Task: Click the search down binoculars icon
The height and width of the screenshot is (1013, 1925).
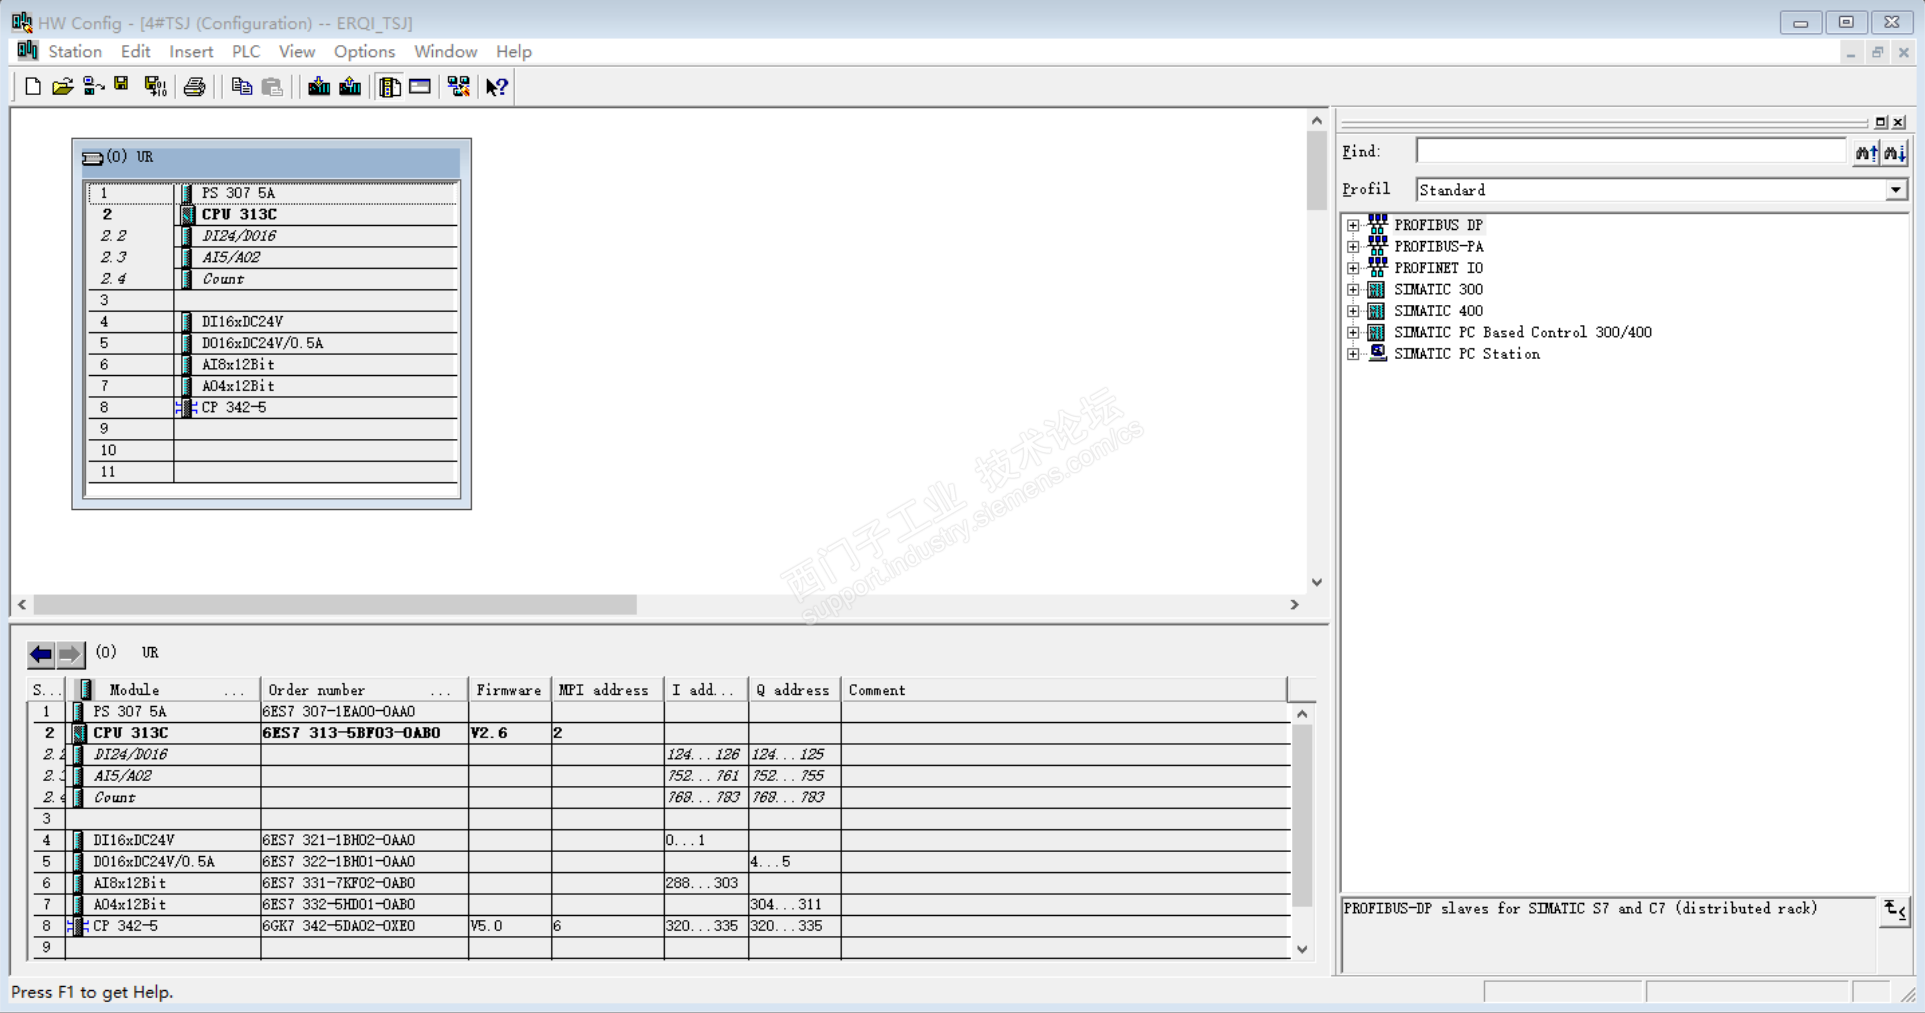Action: [1895, 152]
